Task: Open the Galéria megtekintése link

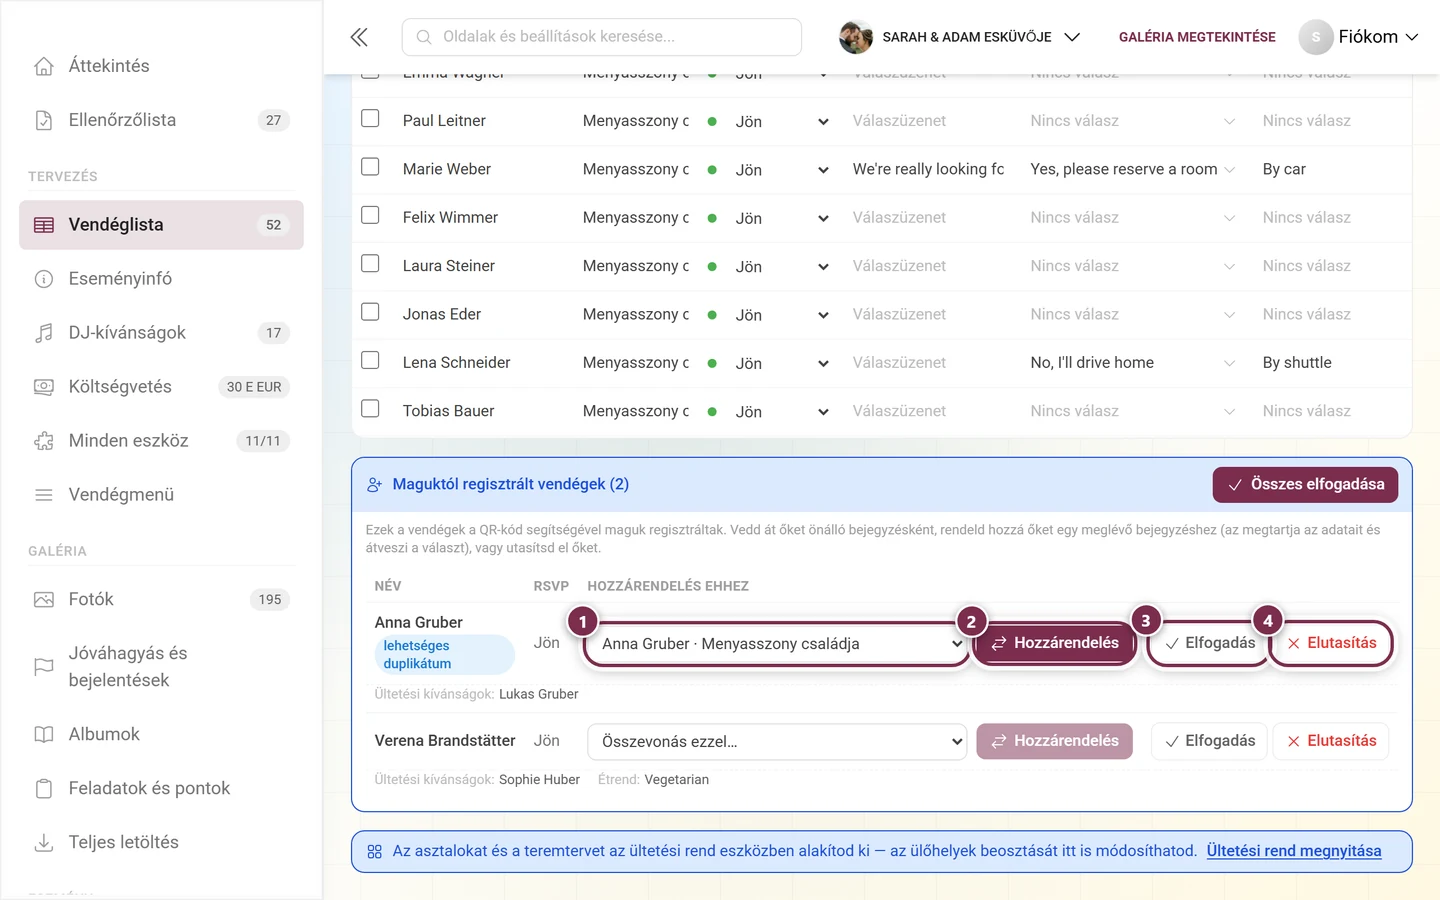Action: pyautogui.click(x=1197, y=37)
